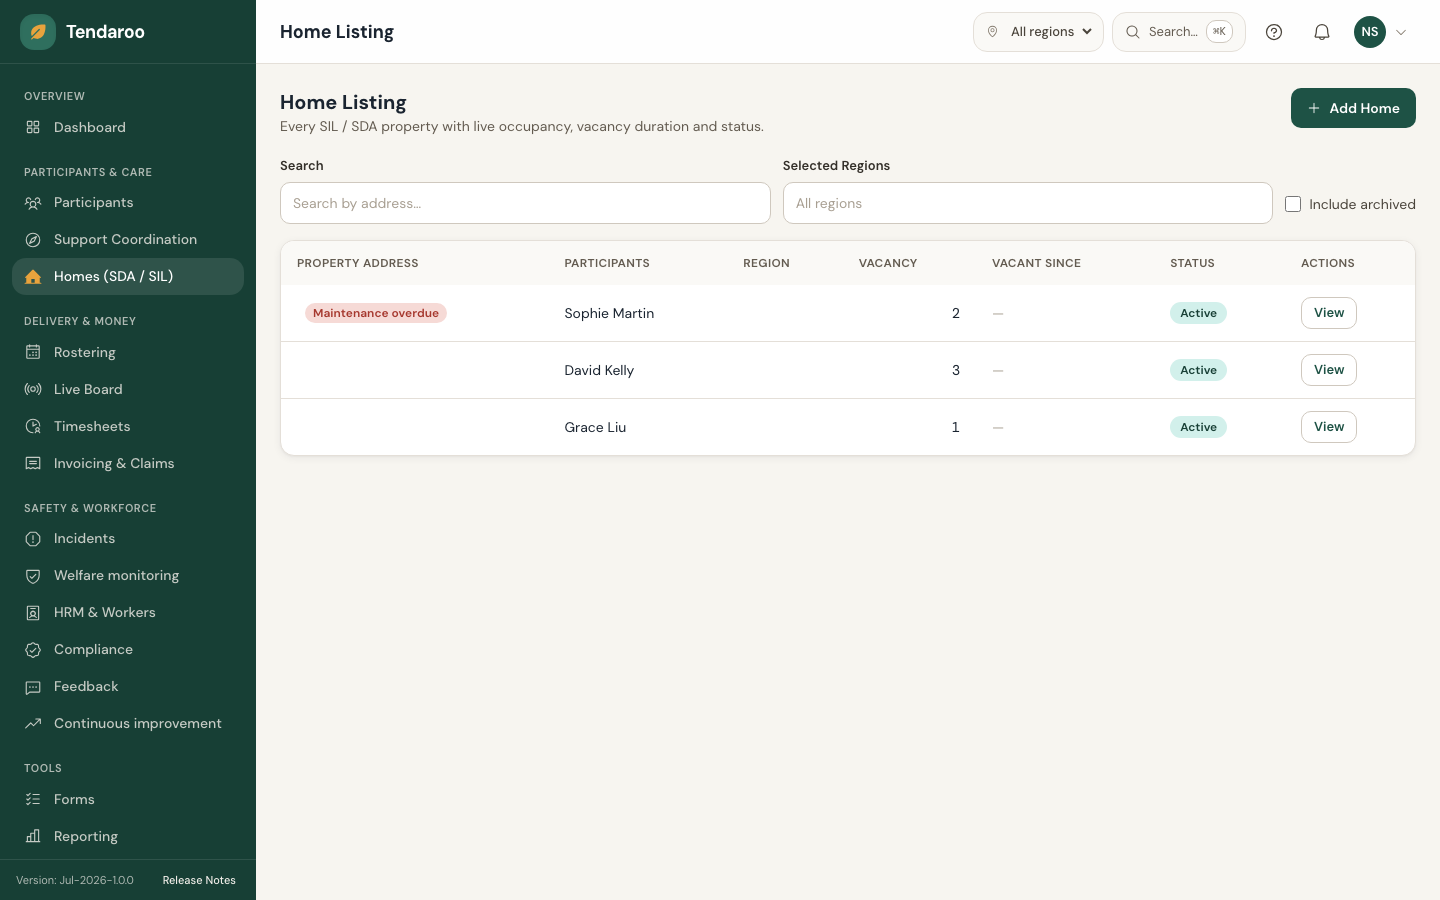Click the magnifier icon in top search
Image resolution: width=1440 pixels, height=900 pixels.
pos(1133,32)
